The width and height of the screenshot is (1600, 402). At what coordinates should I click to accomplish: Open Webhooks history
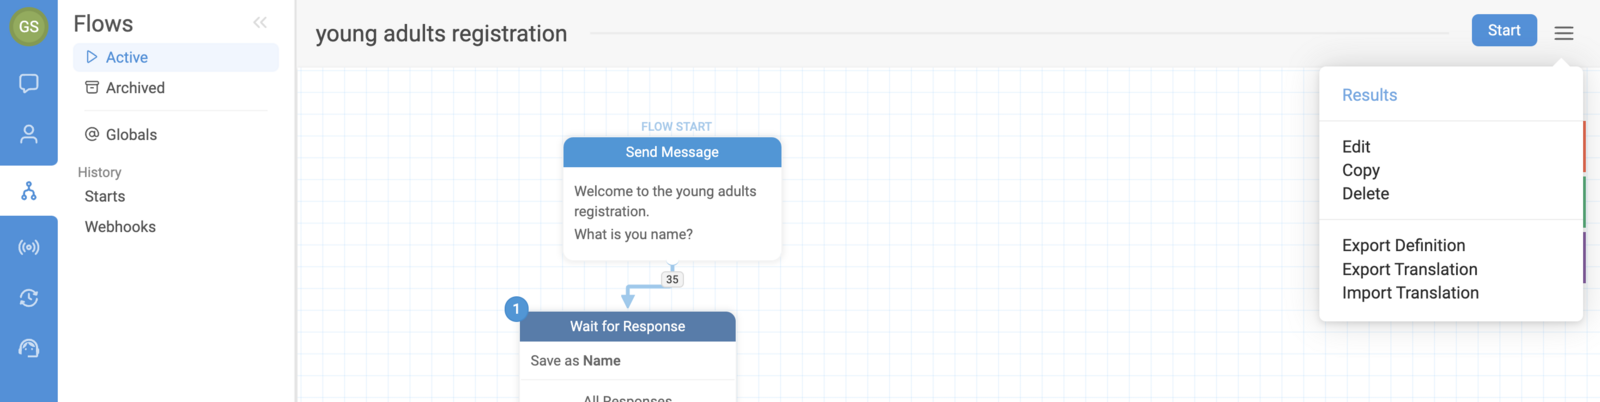(120, 227)
